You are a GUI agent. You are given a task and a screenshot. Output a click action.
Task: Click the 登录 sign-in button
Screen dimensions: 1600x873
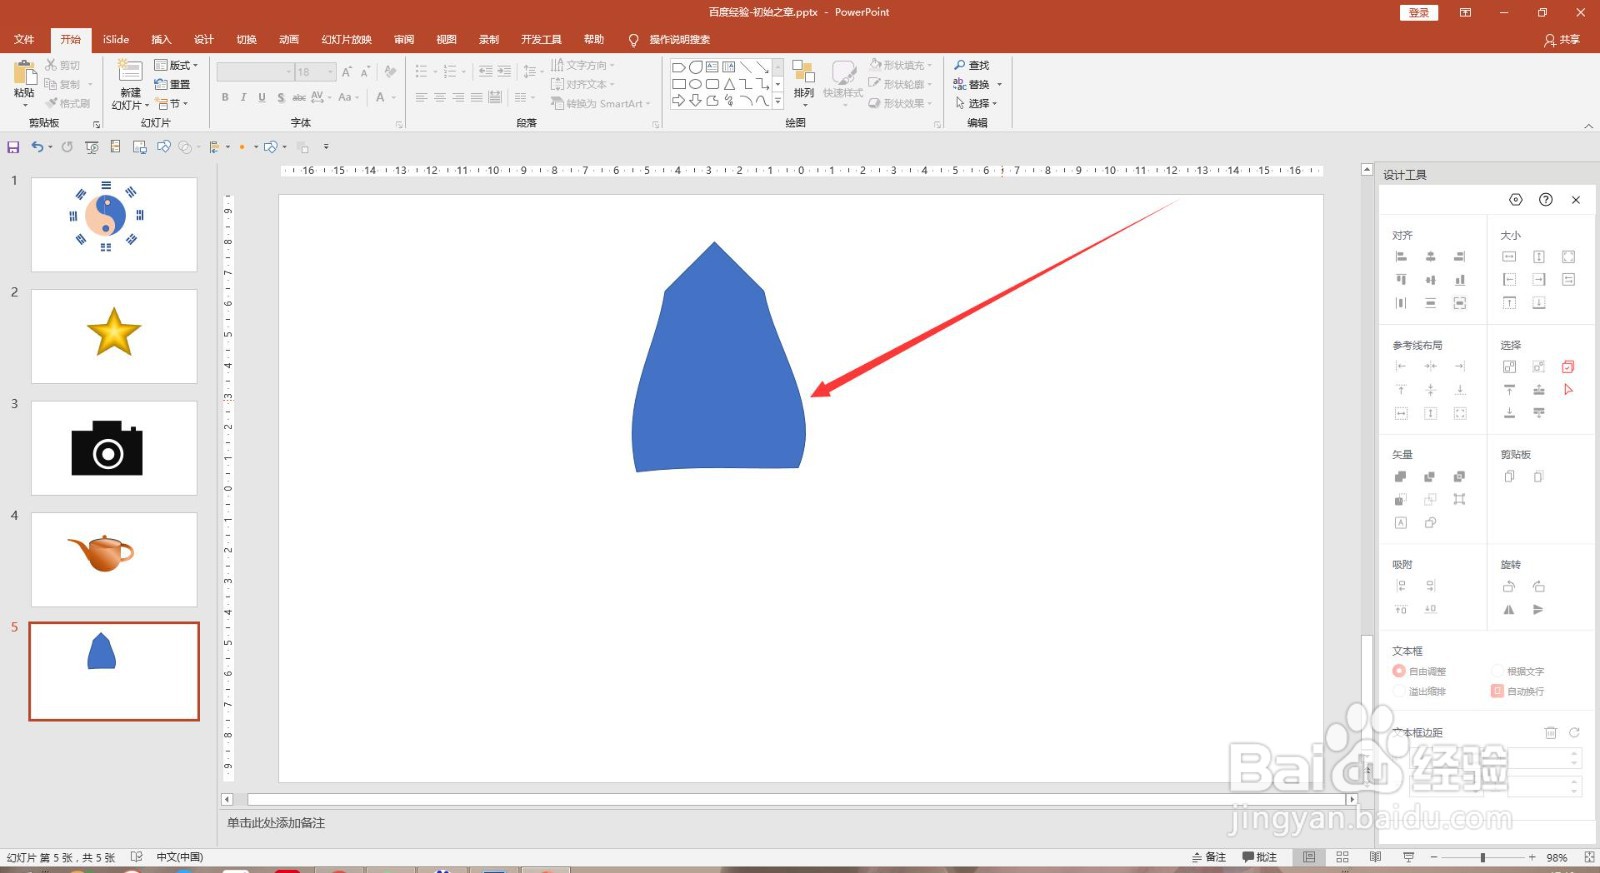point(1419,13)
